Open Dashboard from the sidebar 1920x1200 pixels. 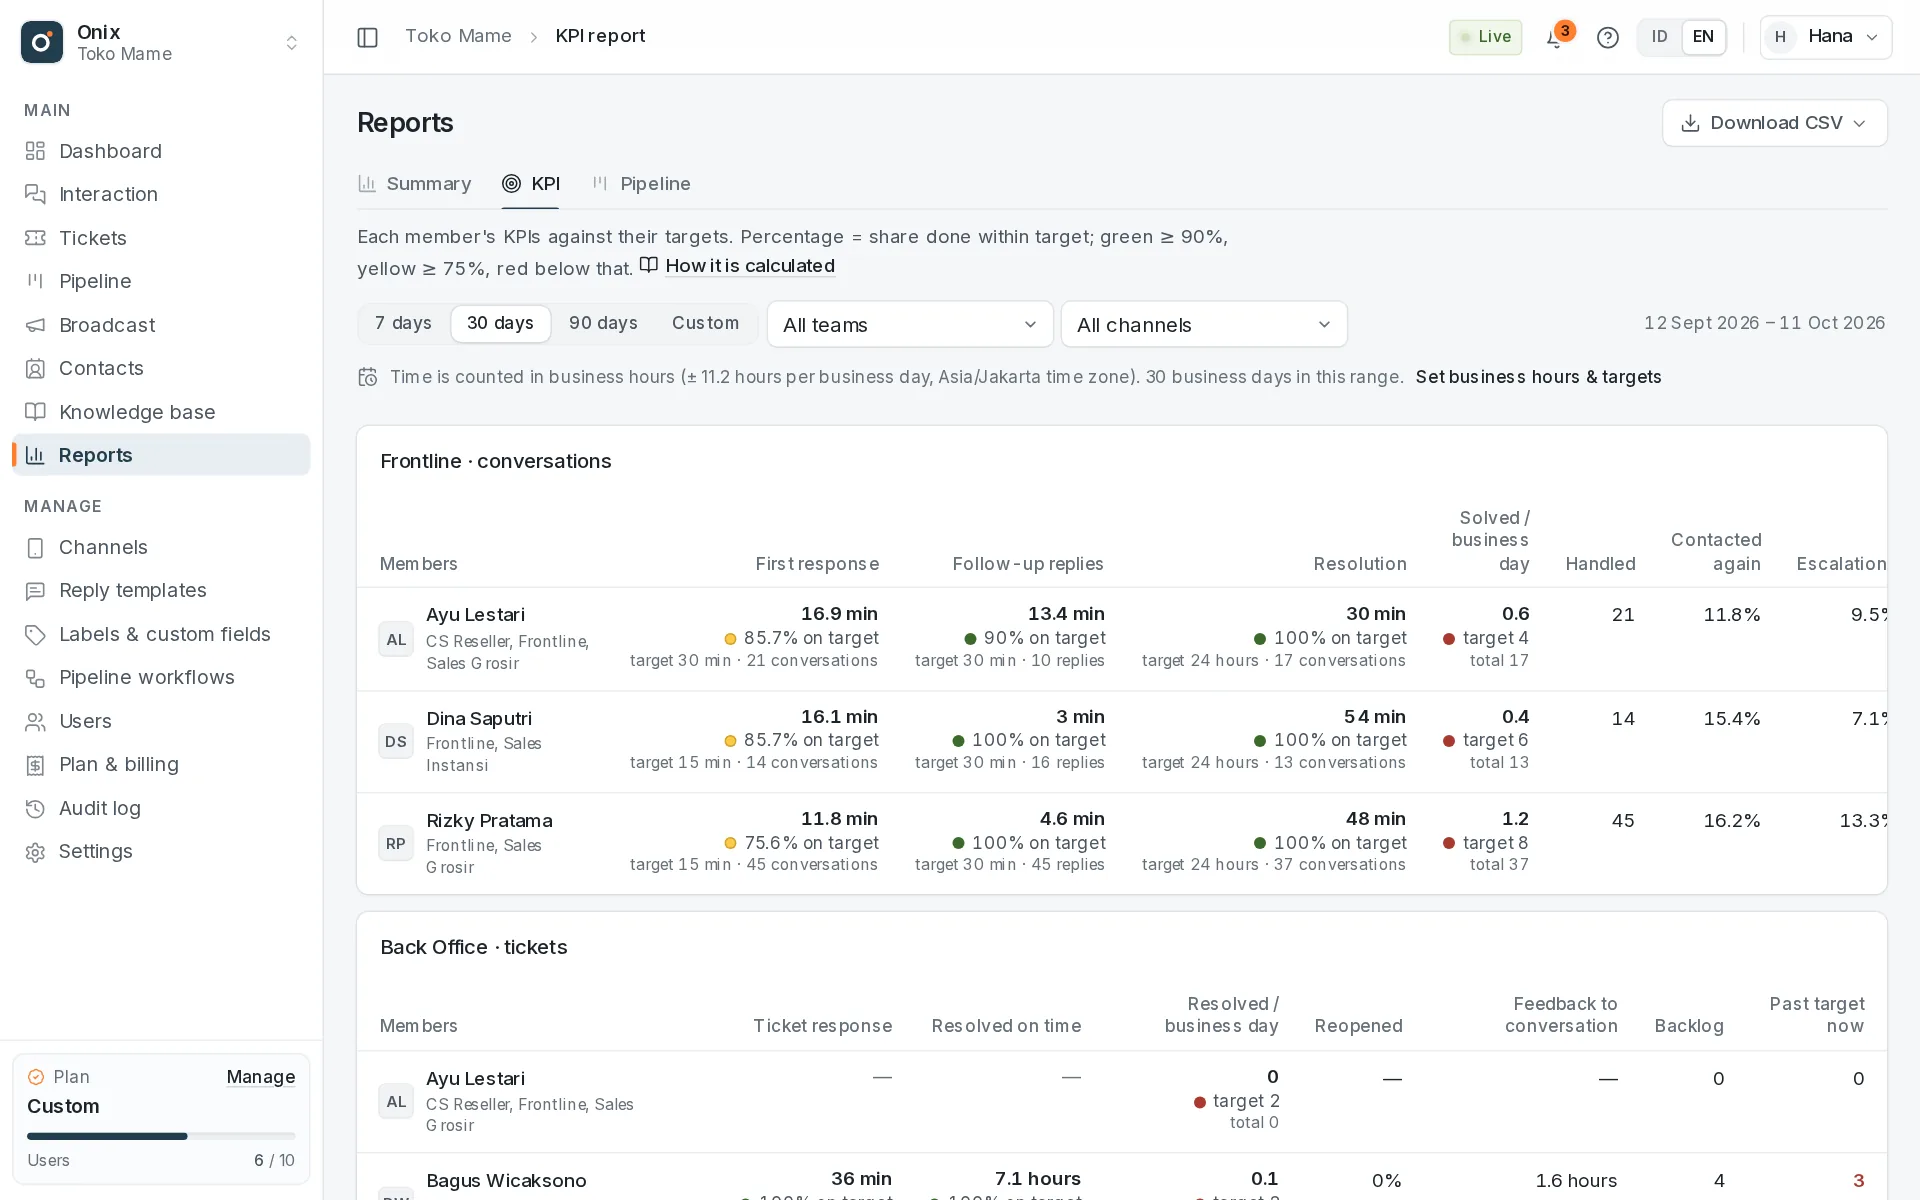(161, 151)
